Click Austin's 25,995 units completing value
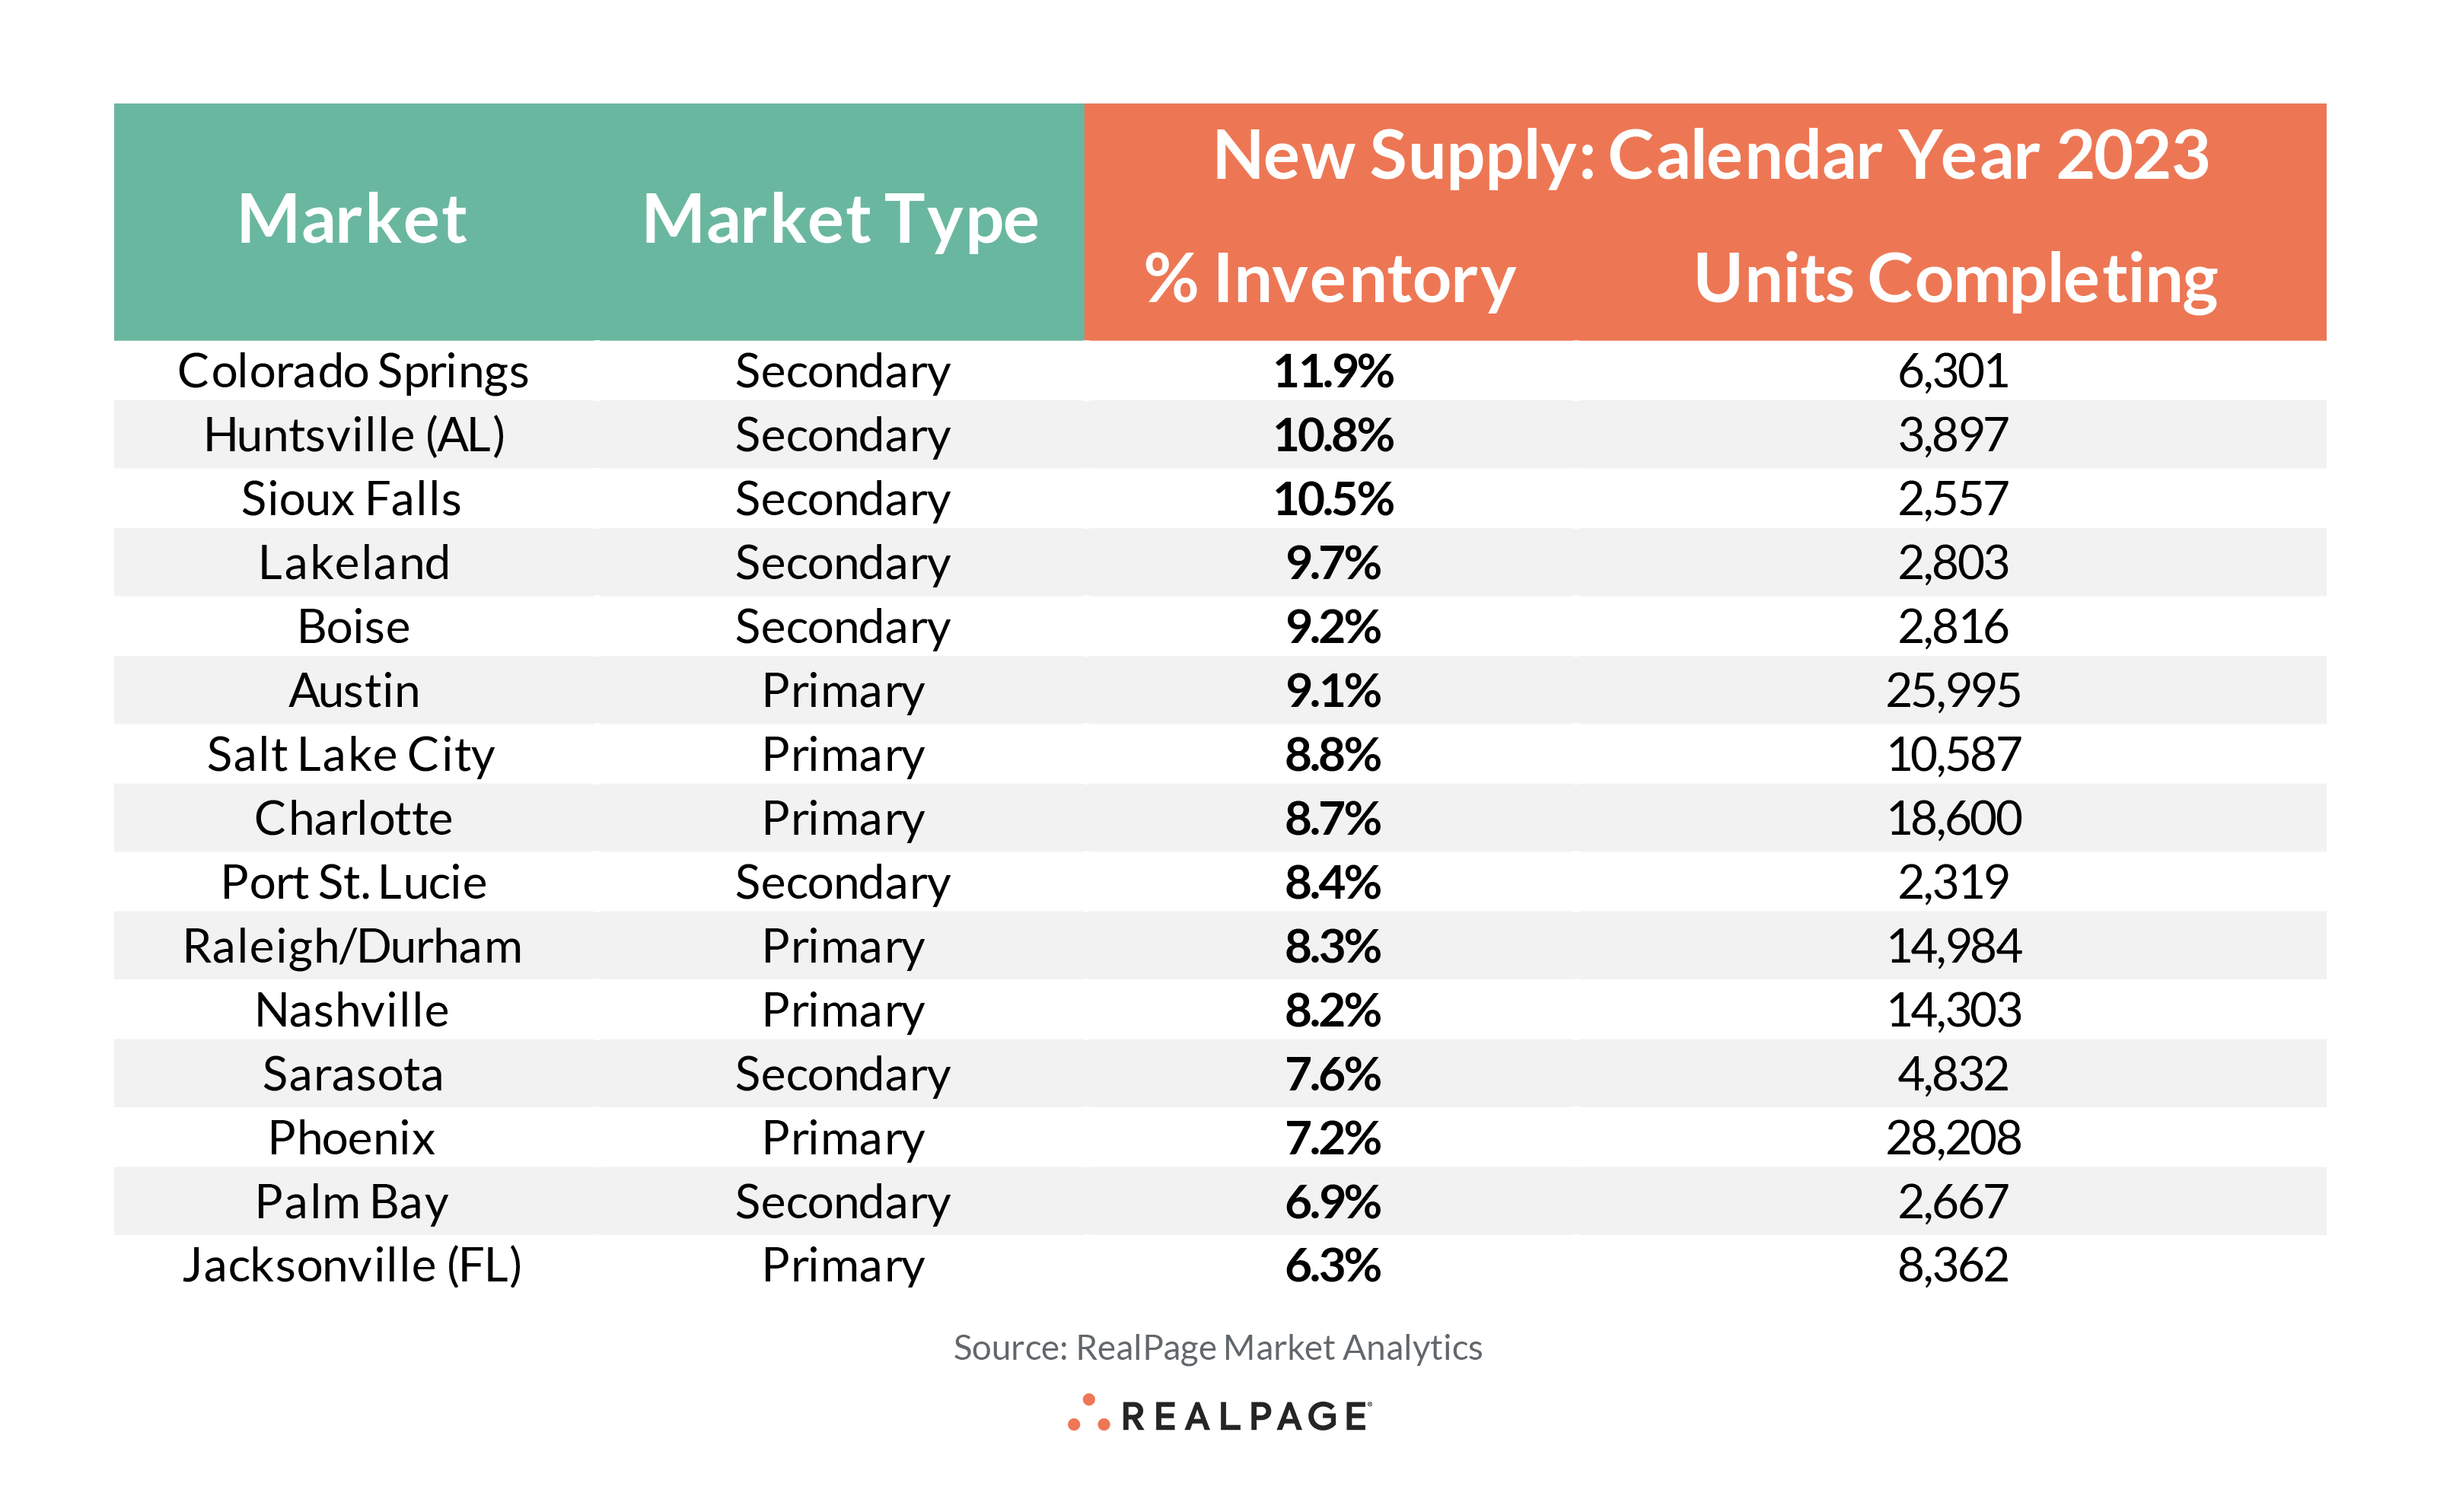Screen dimensions: 2437x1512 pyautogui.click(x=1952, y=691)
